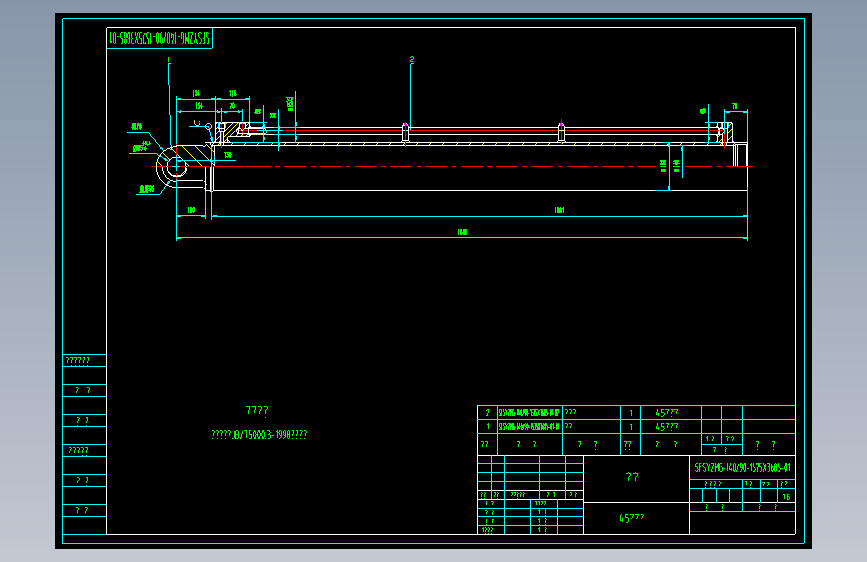Click the part code in parts list row 1

point(529,426)
